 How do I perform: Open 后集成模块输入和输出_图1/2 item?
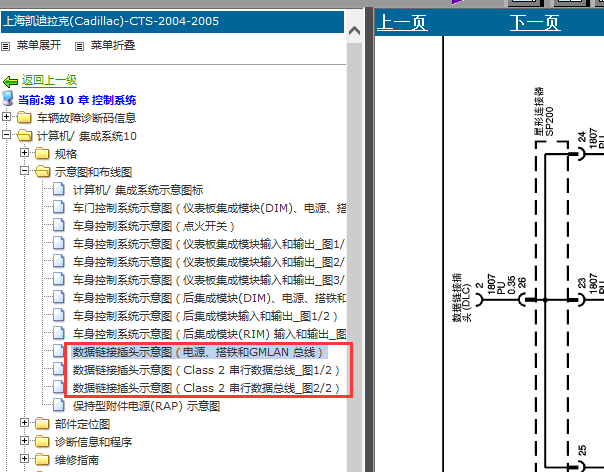pos(205,316)
